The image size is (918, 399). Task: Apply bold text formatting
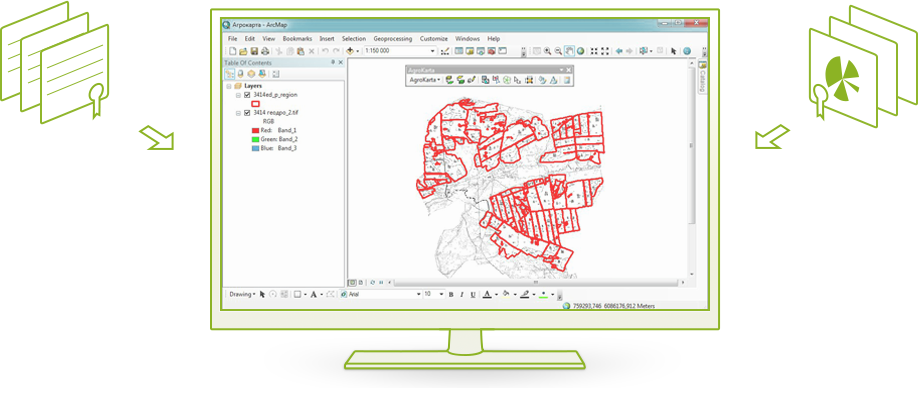[x=451, y=294]
